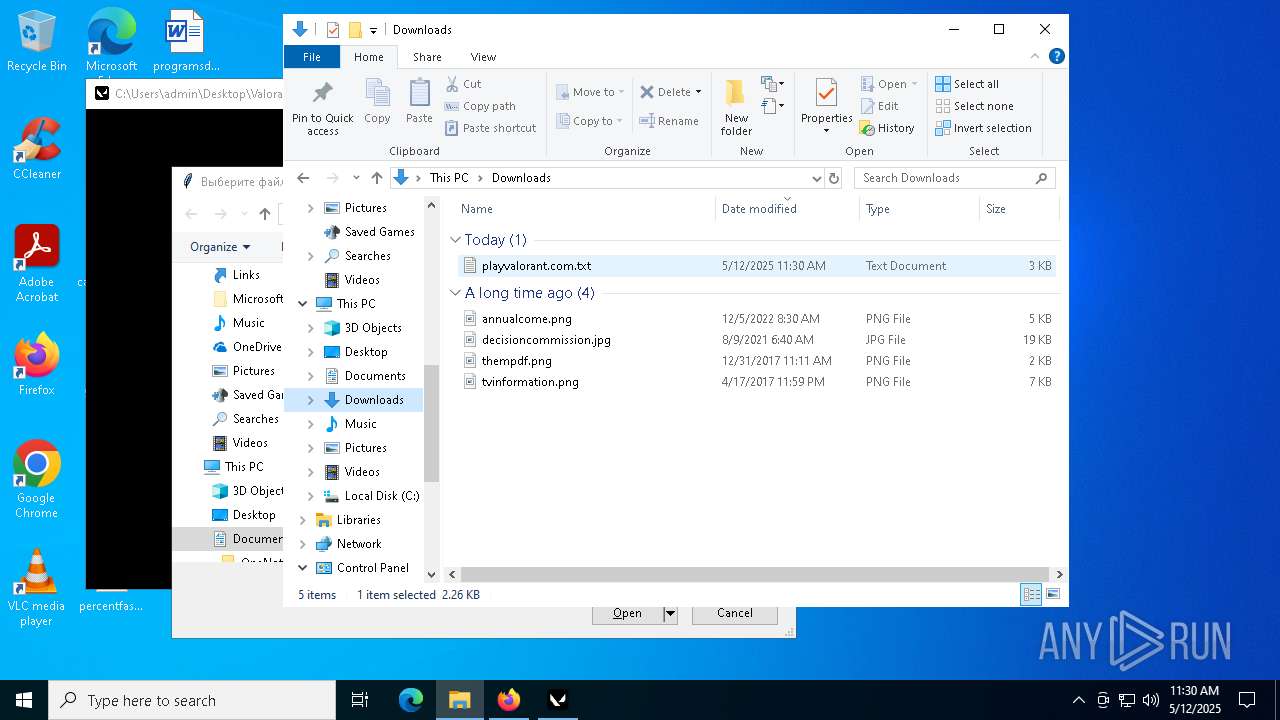The height and width of the screenshot is (720, 1280).
Task: Expand Libraries tree node
Action: click(303, 520)
